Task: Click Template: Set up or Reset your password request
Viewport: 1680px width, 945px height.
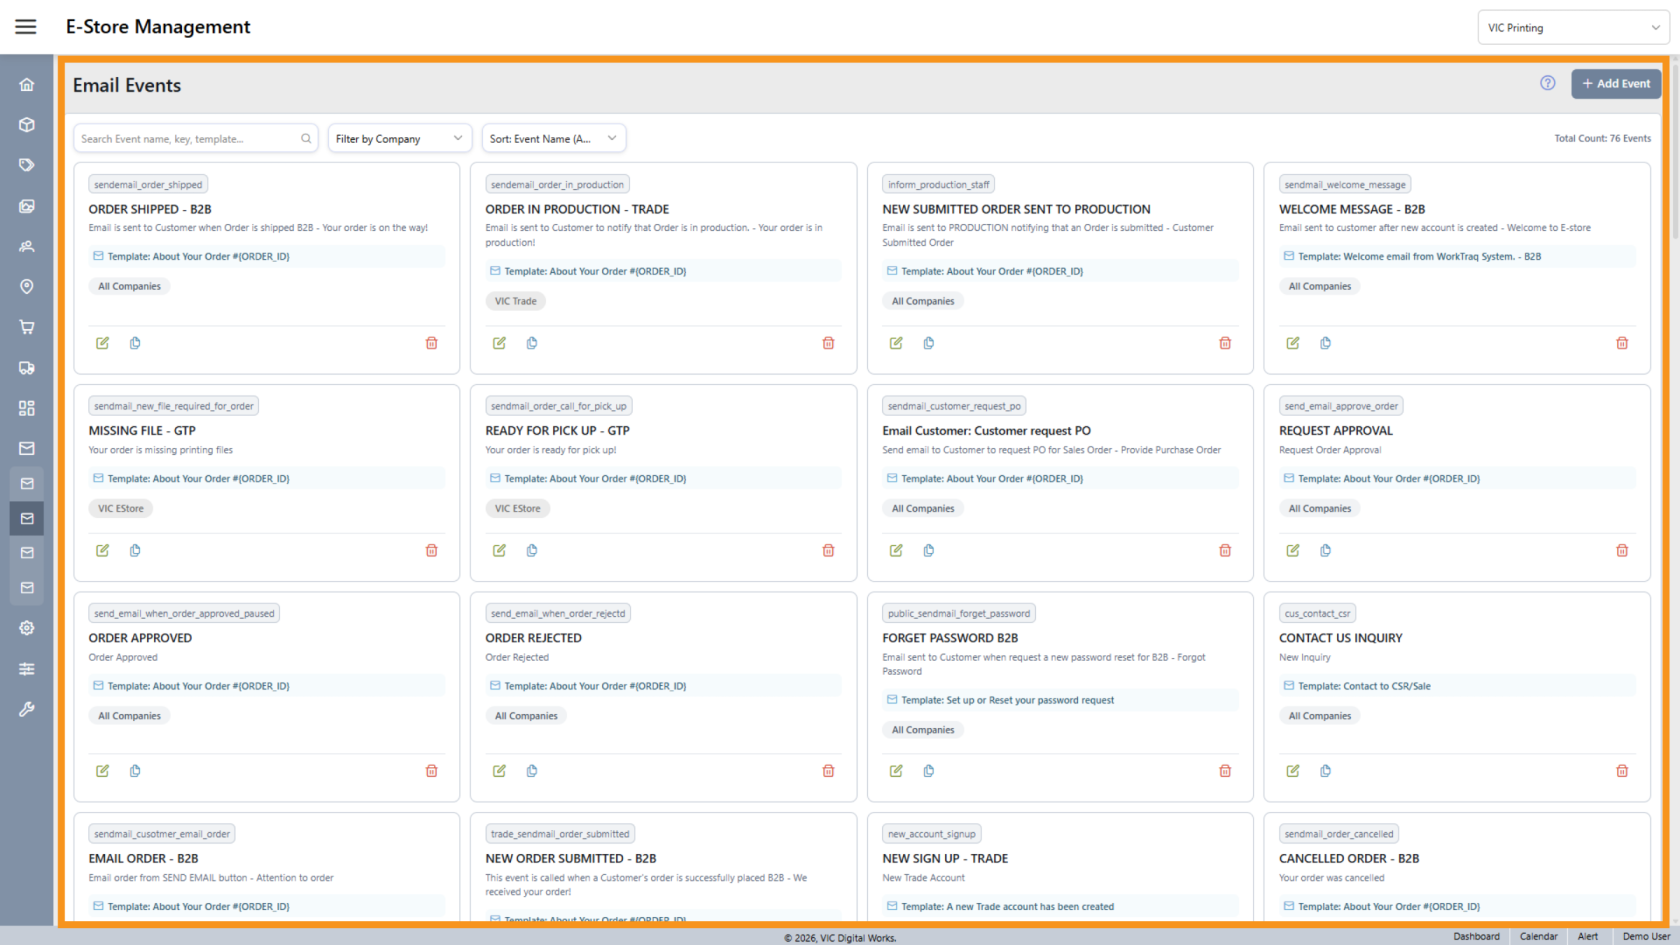Action: point(1007,700)
